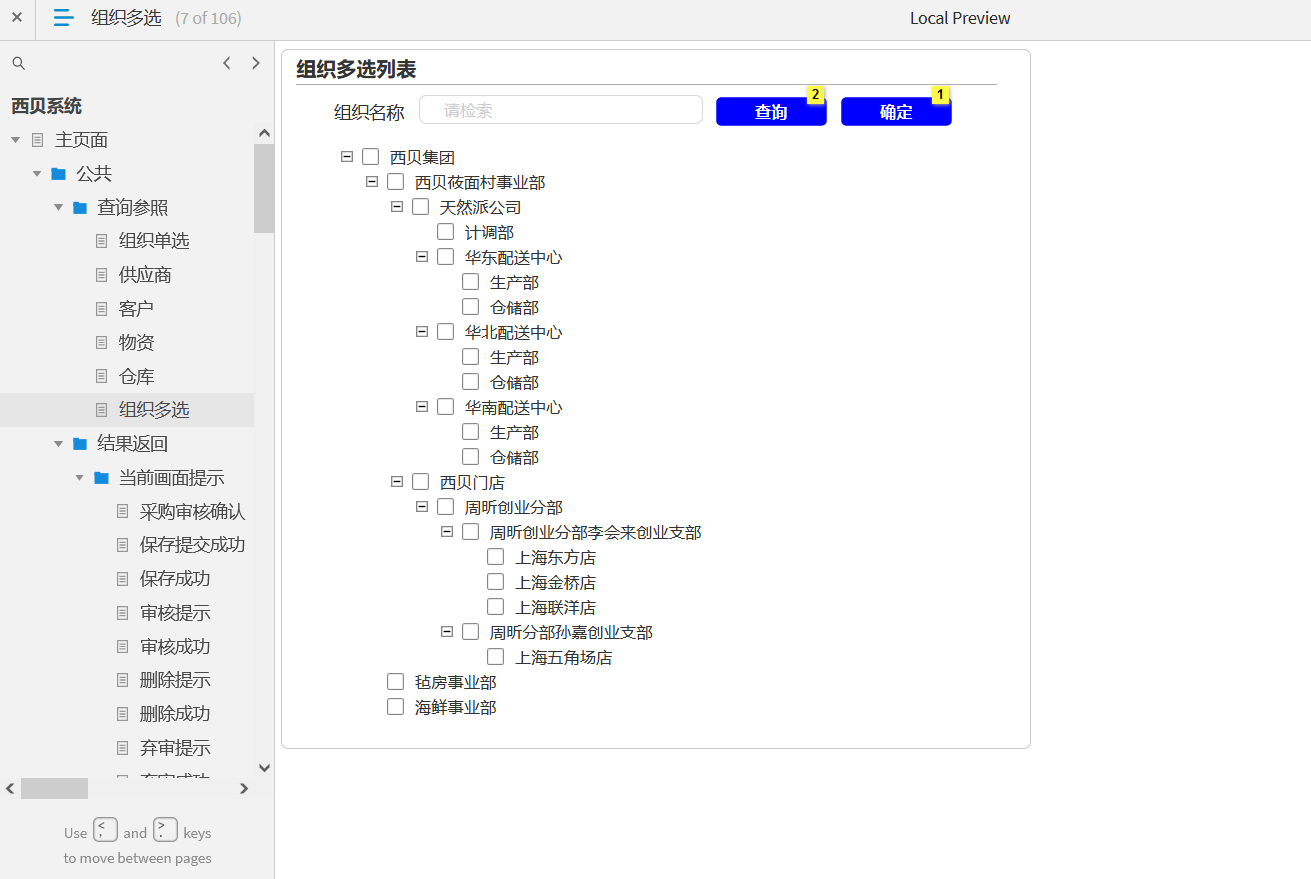
Task: Collapse the 西贝门店 branch
Action: coord(397,481)
